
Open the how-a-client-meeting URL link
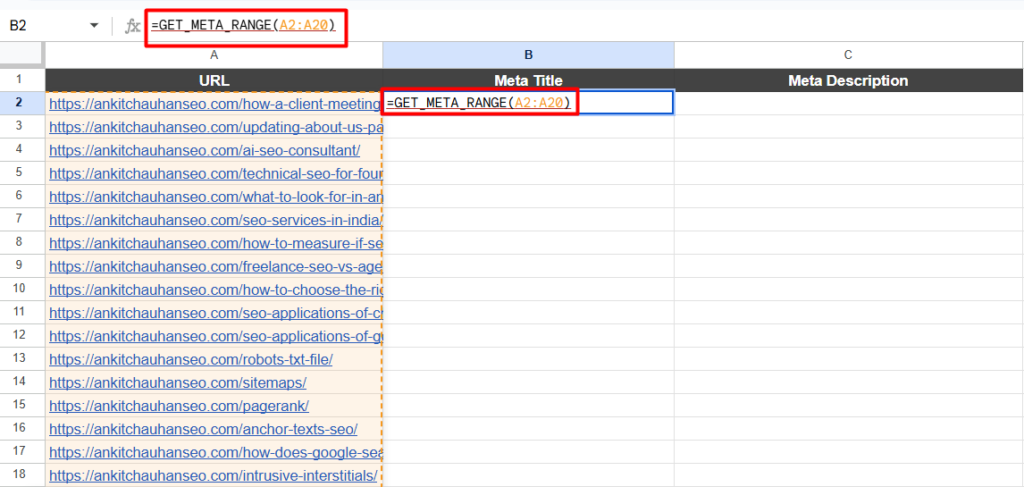coord(216,103)
